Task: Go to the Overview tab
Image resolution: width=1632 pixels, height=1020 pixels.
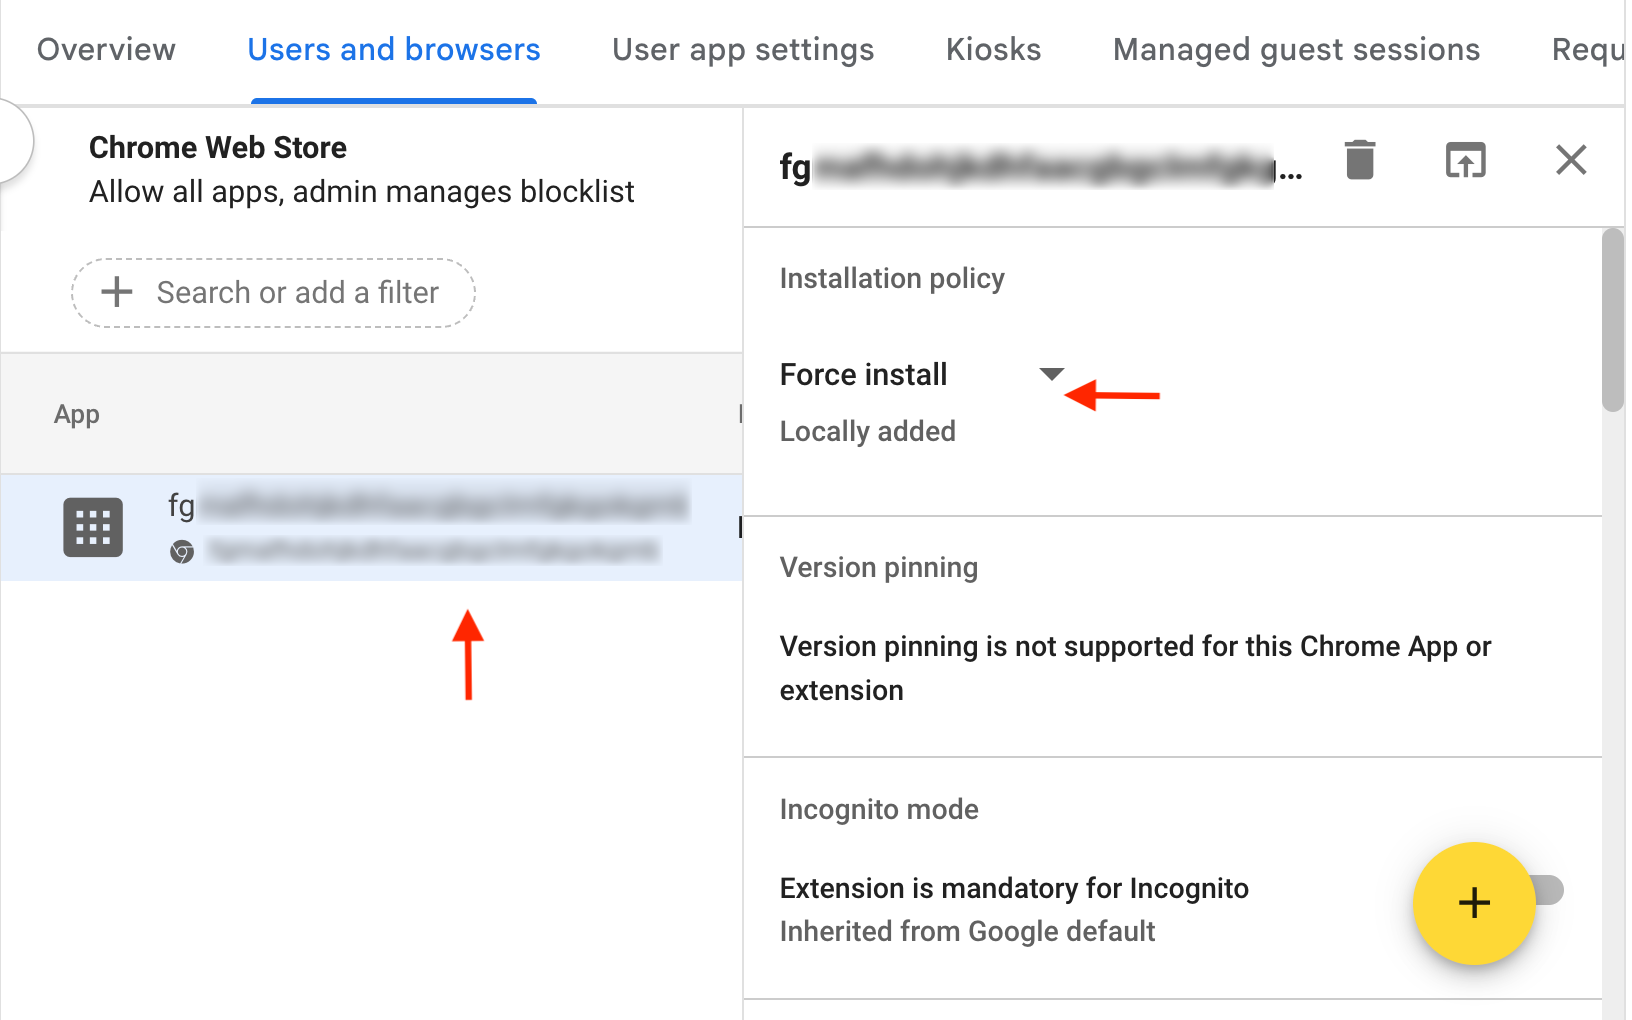Action: tap(105, 49)
